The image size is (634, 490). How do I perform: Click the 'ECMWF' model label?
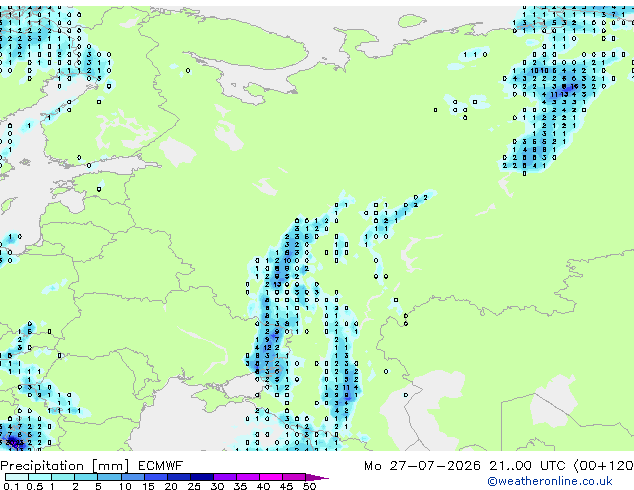tap(161, 466)
